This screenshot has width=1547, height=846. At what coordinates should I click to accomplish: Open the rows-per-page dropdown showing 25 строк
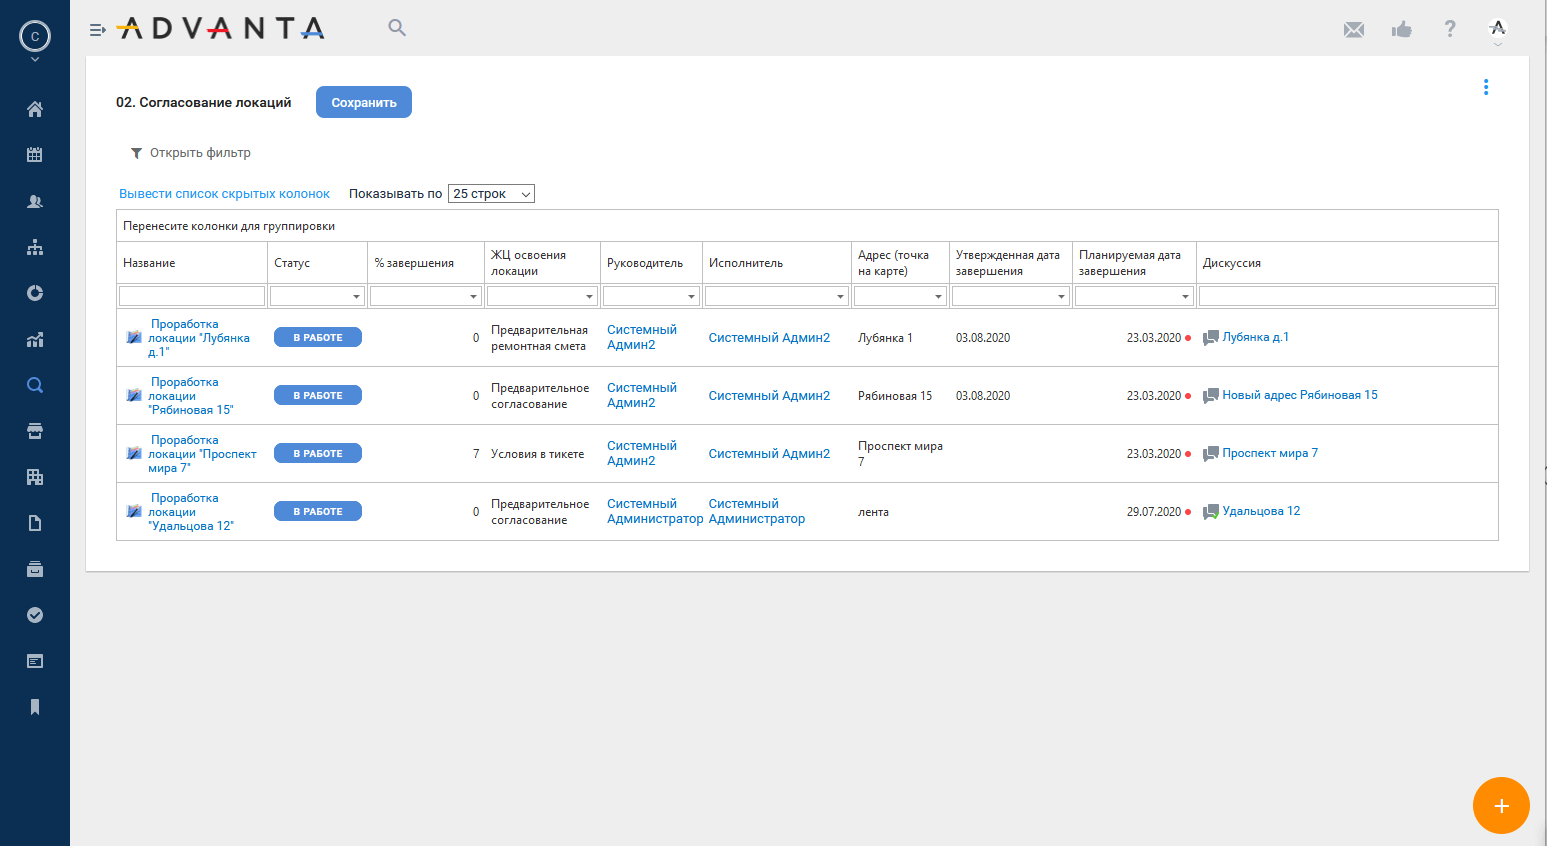coord(491,194)
